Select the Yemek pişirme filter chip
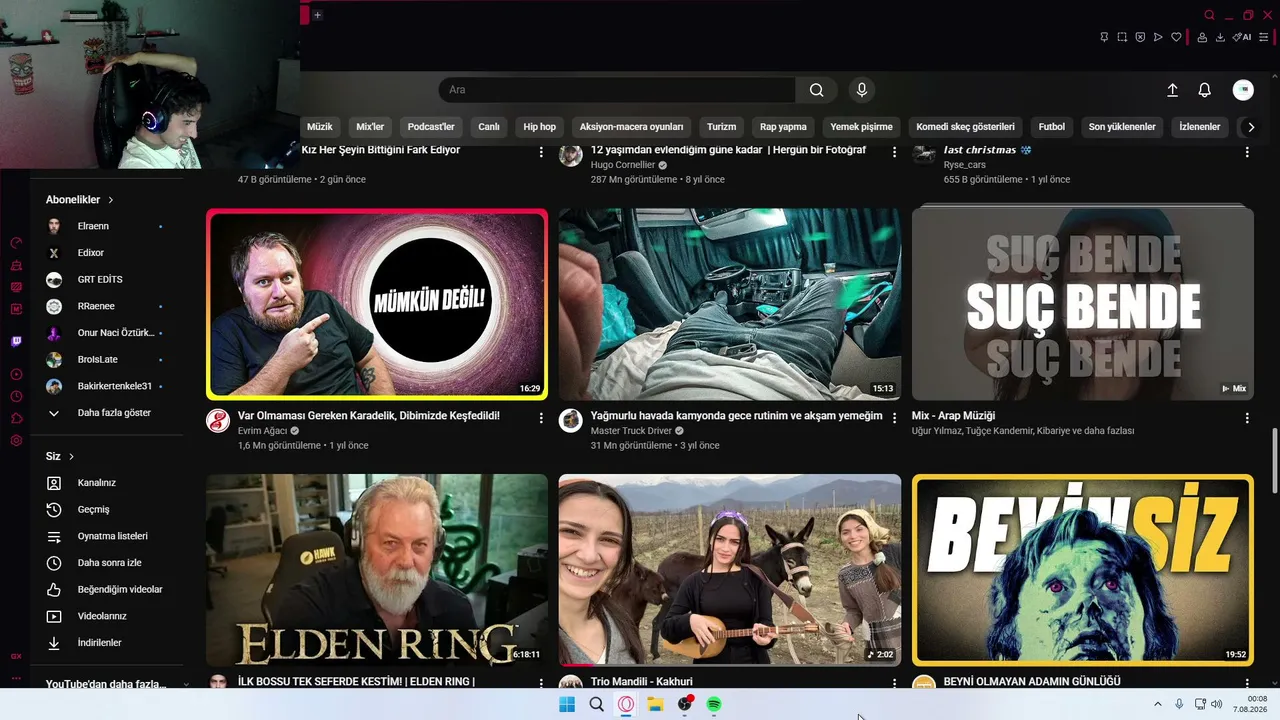Image resolution: width=1280 pixels, height=720 pixels. 862,127
